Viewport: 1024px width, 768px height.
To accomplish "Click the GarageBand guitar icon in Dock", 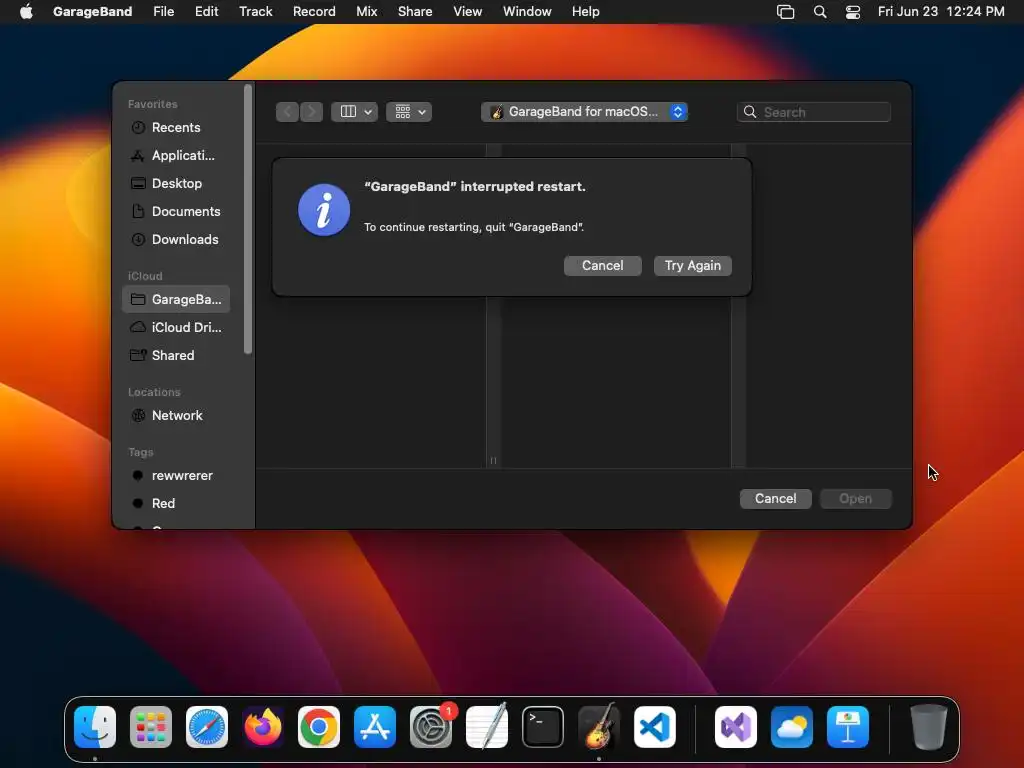I will 599,726.
